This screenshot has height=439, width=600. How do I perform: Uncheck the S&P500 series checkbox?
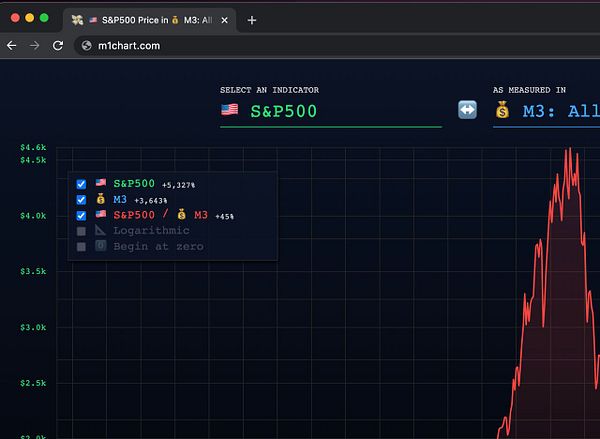[81, 184]
